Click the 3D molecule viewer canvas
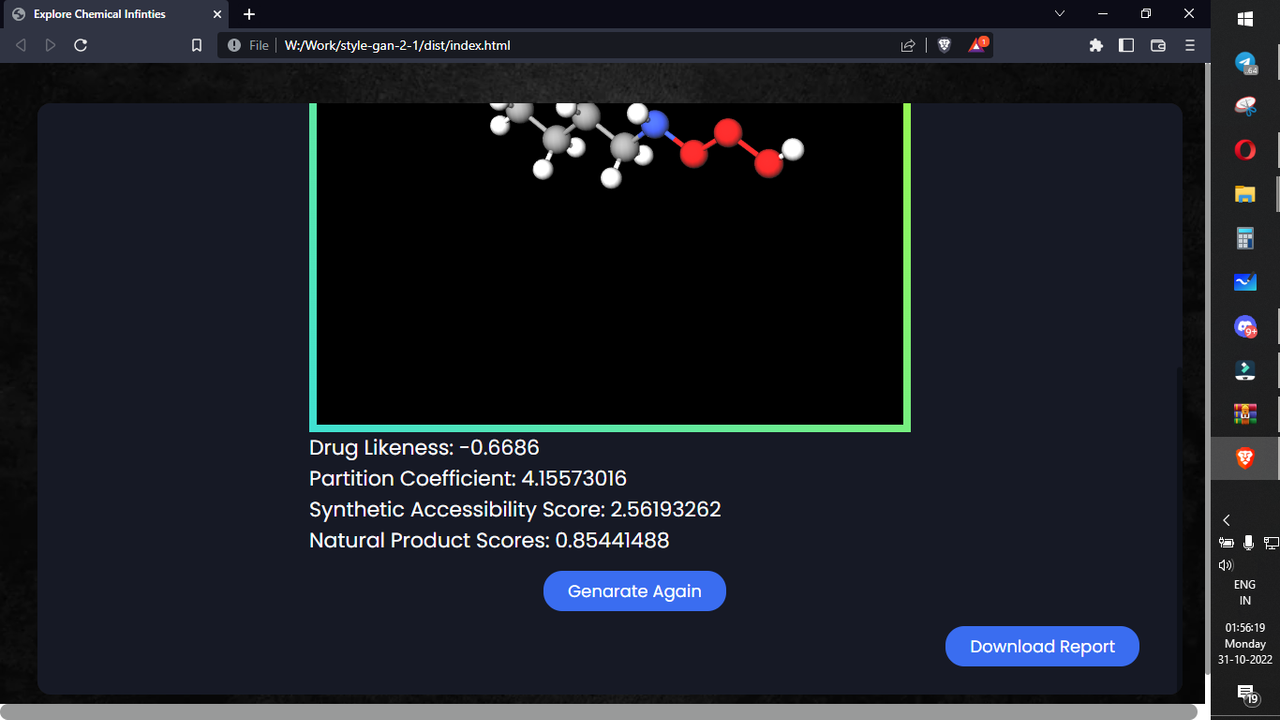Image resolution: width=1280 pixels, height=720 pixels. 610,265
